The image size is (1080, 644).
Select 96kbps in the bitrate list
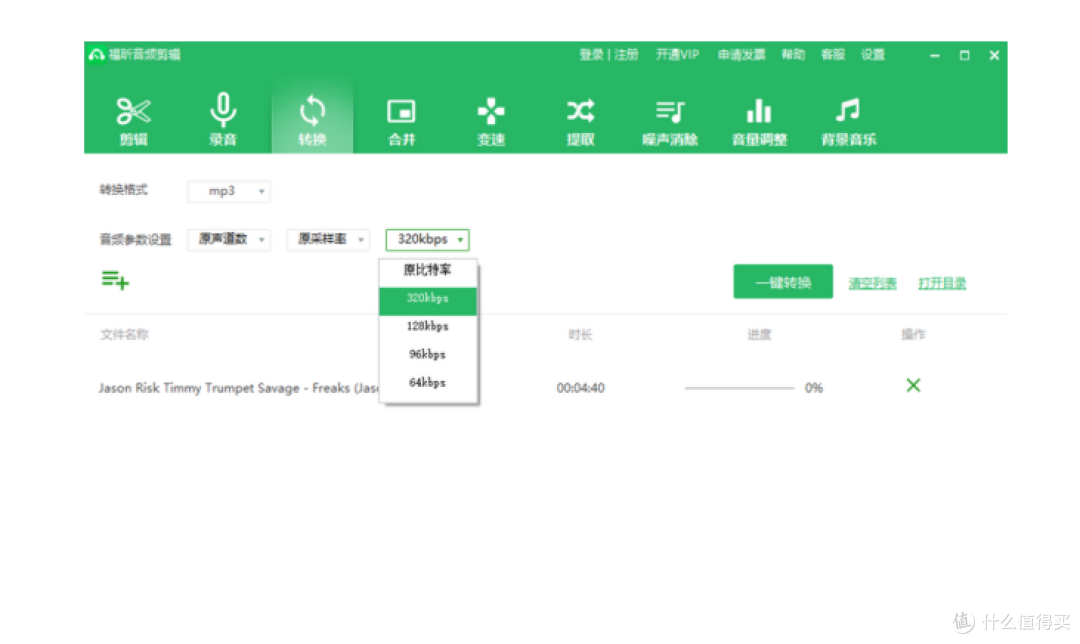coord(428,355)
